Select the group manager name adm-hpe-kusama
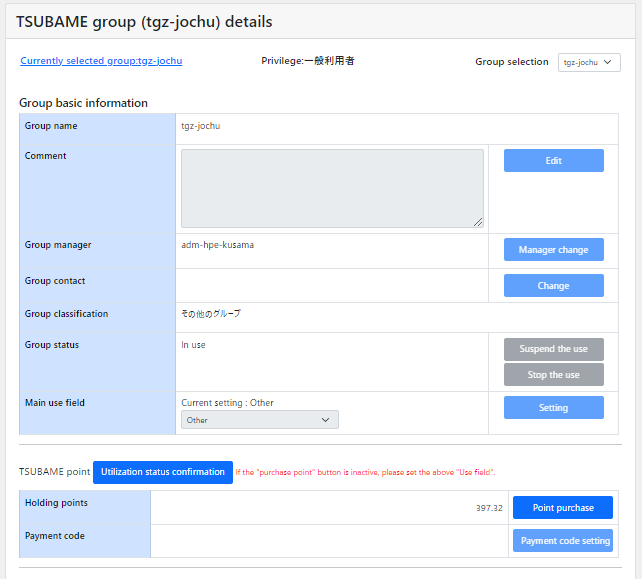 (217, 245)
